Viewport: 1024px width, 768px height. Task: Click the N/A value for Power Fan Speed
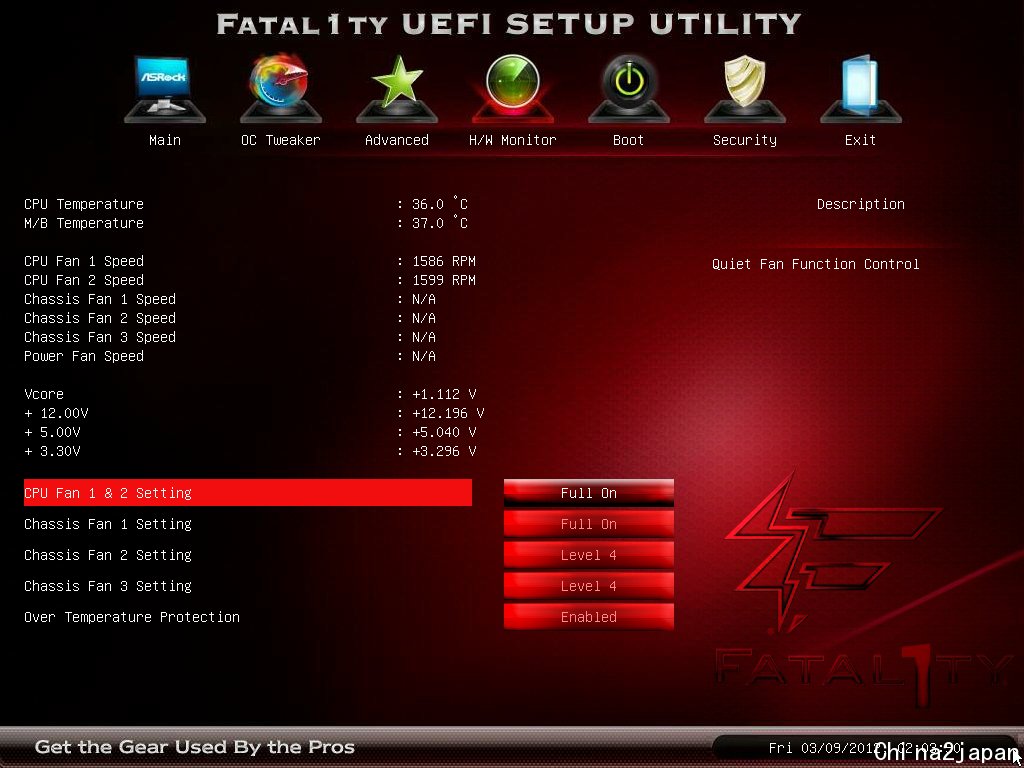coord(424,356)
